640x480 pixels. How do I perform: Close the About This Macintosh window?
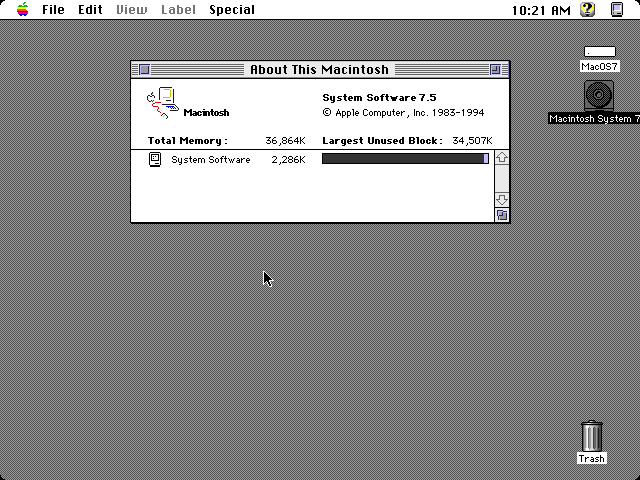point(144,69)
